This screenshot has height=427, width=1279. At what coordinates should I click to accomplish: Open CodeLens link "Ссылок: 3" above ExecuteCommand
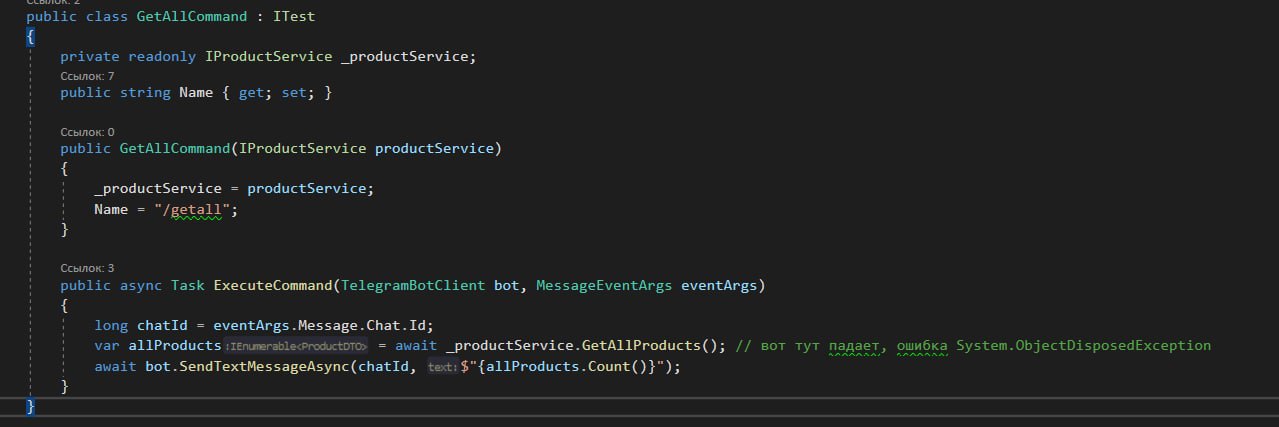tap(87, 268)
